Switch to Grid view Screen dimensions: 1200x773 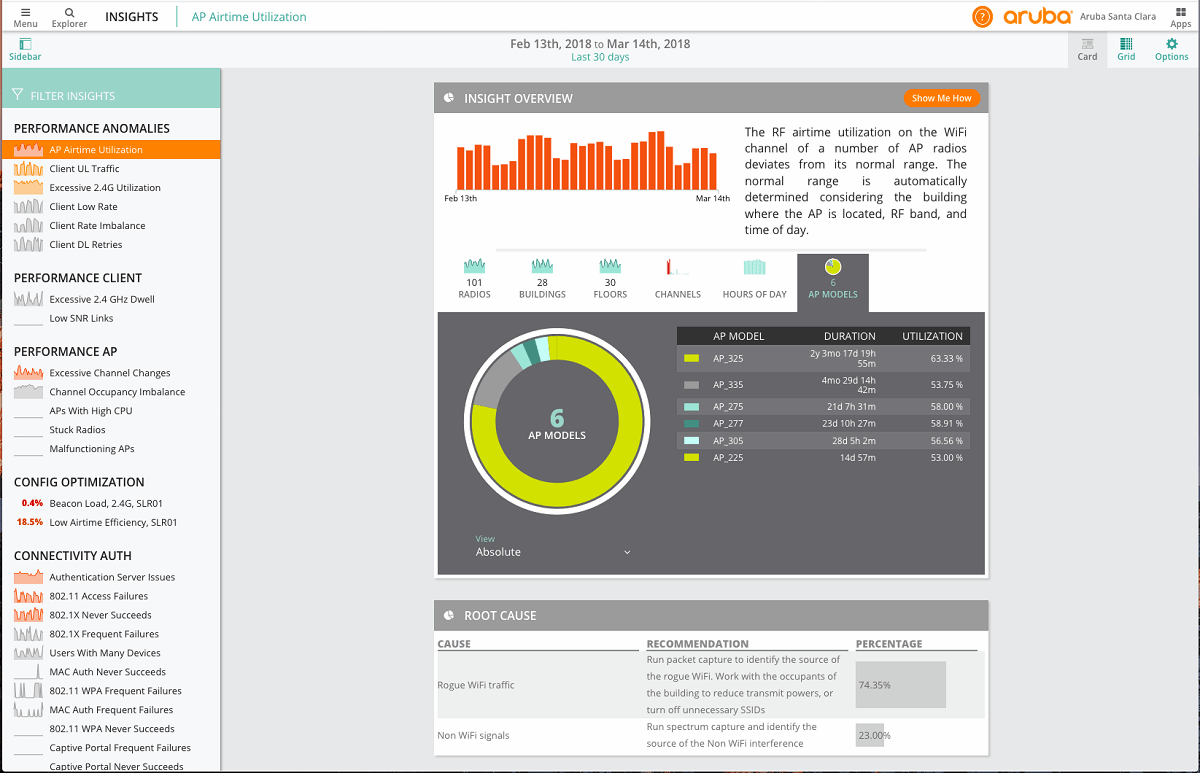[1126, 44]
